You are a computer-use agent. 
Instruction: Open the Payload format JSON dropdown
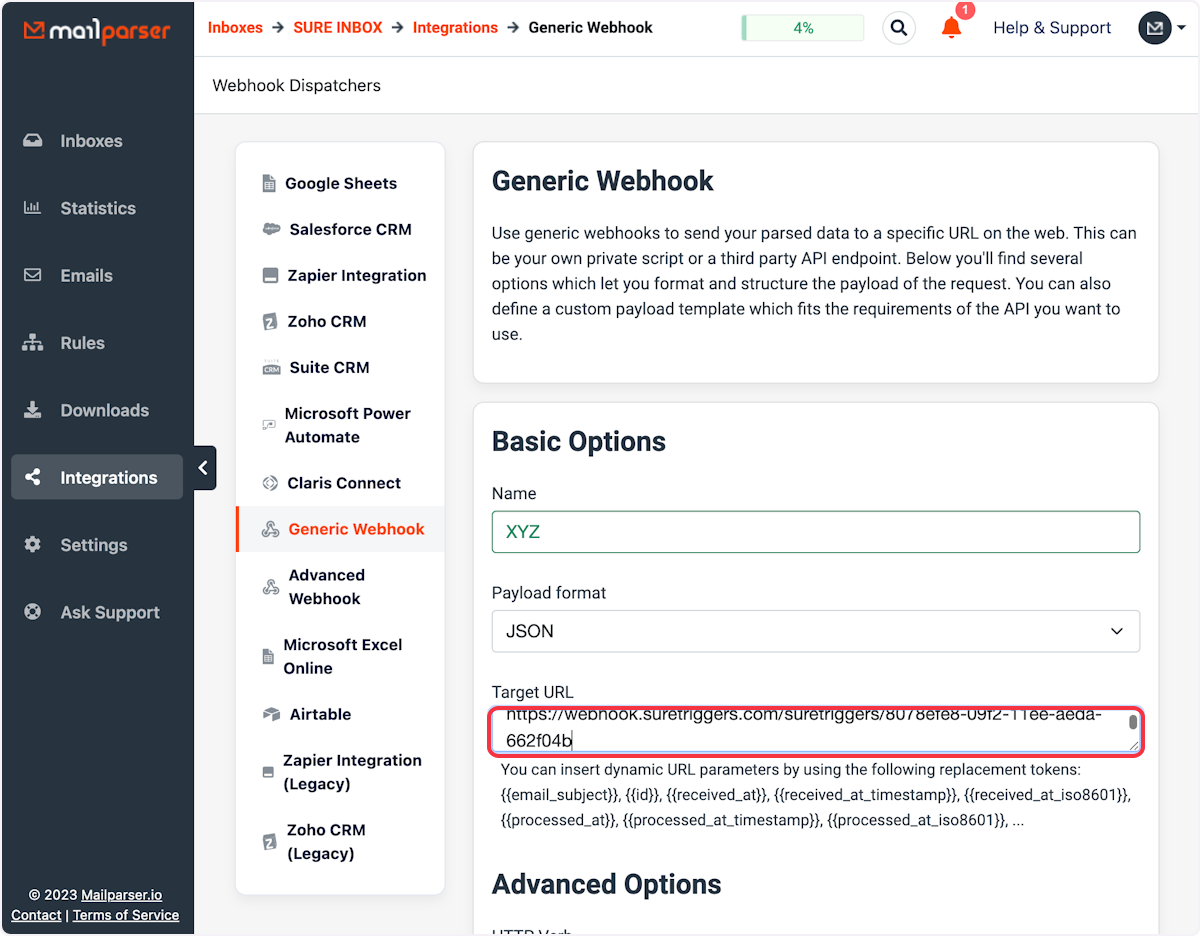point(816,631)
